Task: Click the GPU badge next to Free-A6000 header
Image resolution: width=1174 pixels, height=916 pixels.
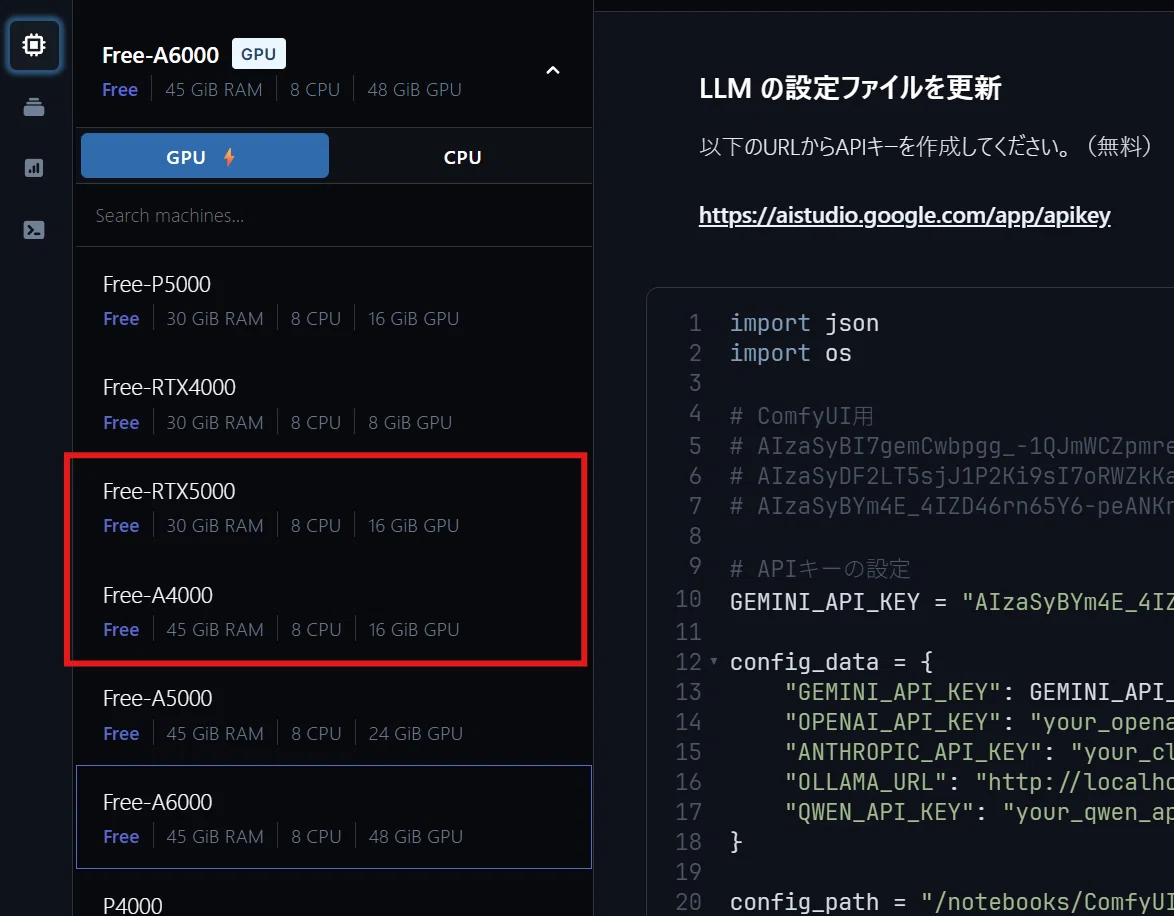Action: pyautogui.click(x=258, y=54)
